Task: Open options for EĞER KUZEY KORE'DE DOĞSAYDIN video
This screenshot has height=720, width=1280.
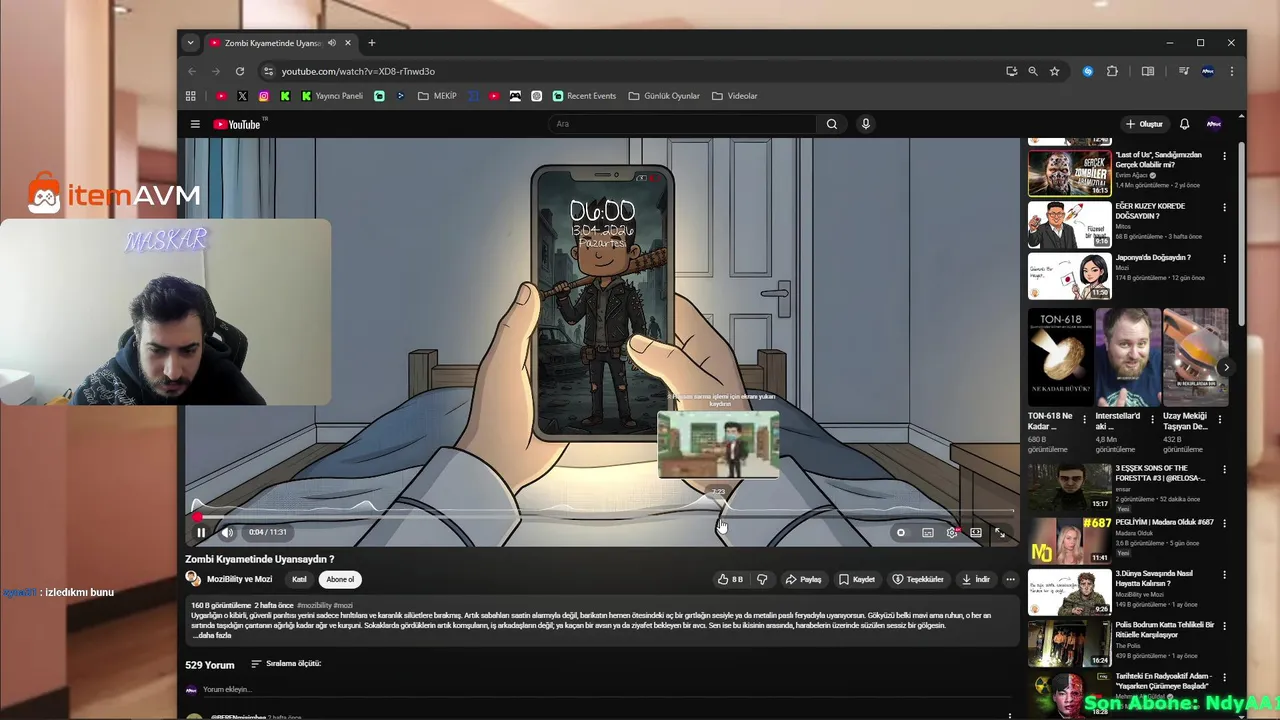Action: pos(1224,208)
